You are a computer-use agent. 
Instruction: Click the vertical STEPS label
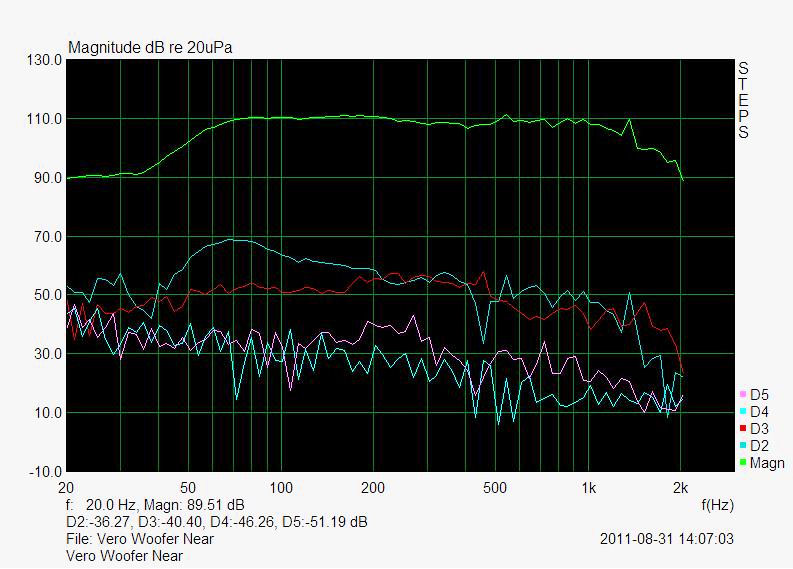pos(743,100)
